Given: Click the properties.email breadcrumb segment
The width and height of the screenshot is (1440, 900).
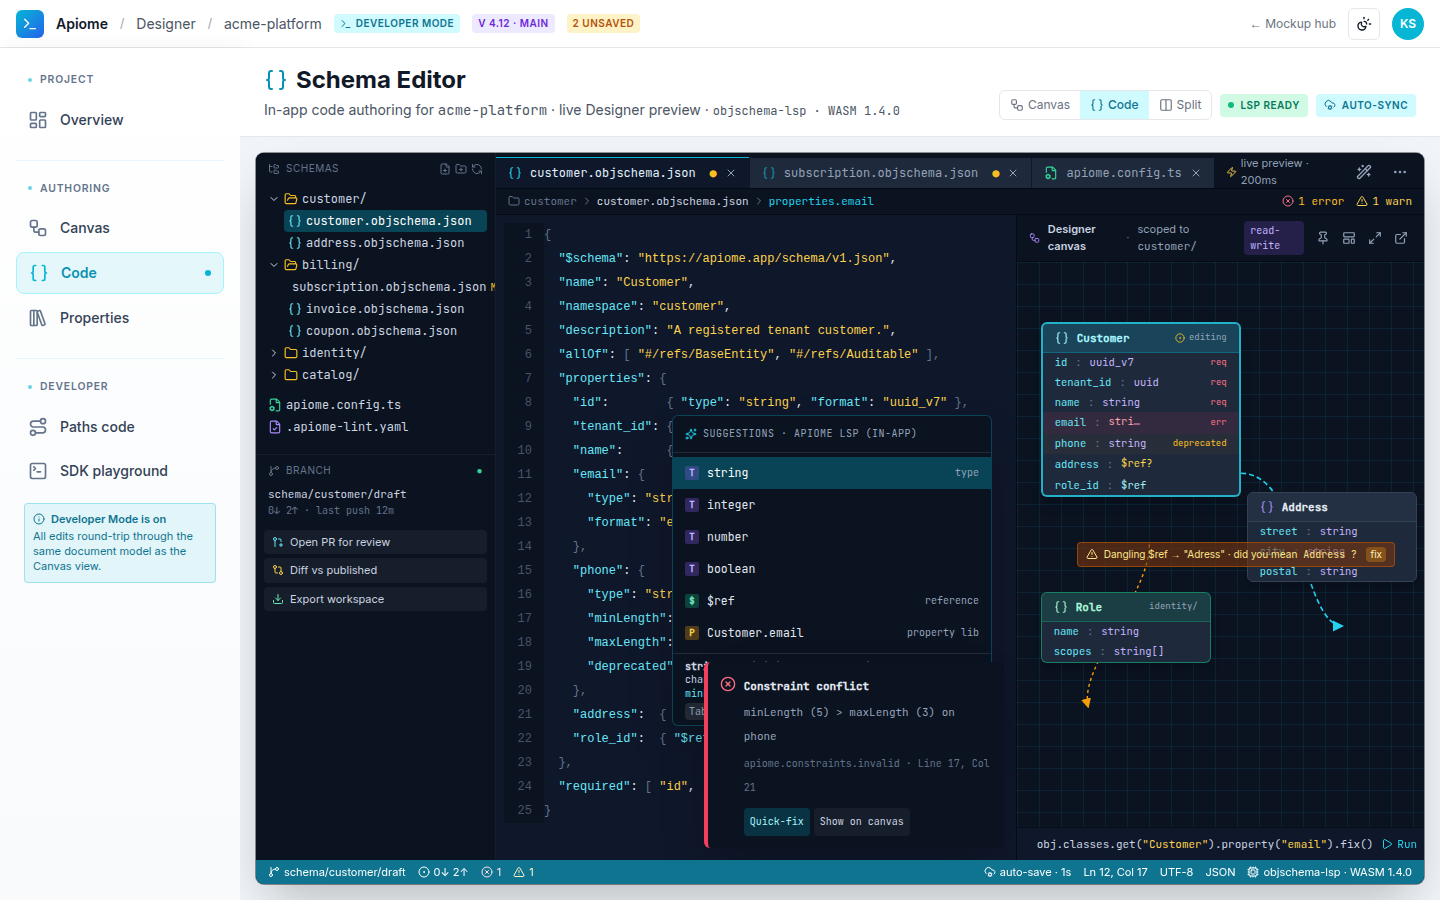Looking at the screenshot, I should point(821,201).
